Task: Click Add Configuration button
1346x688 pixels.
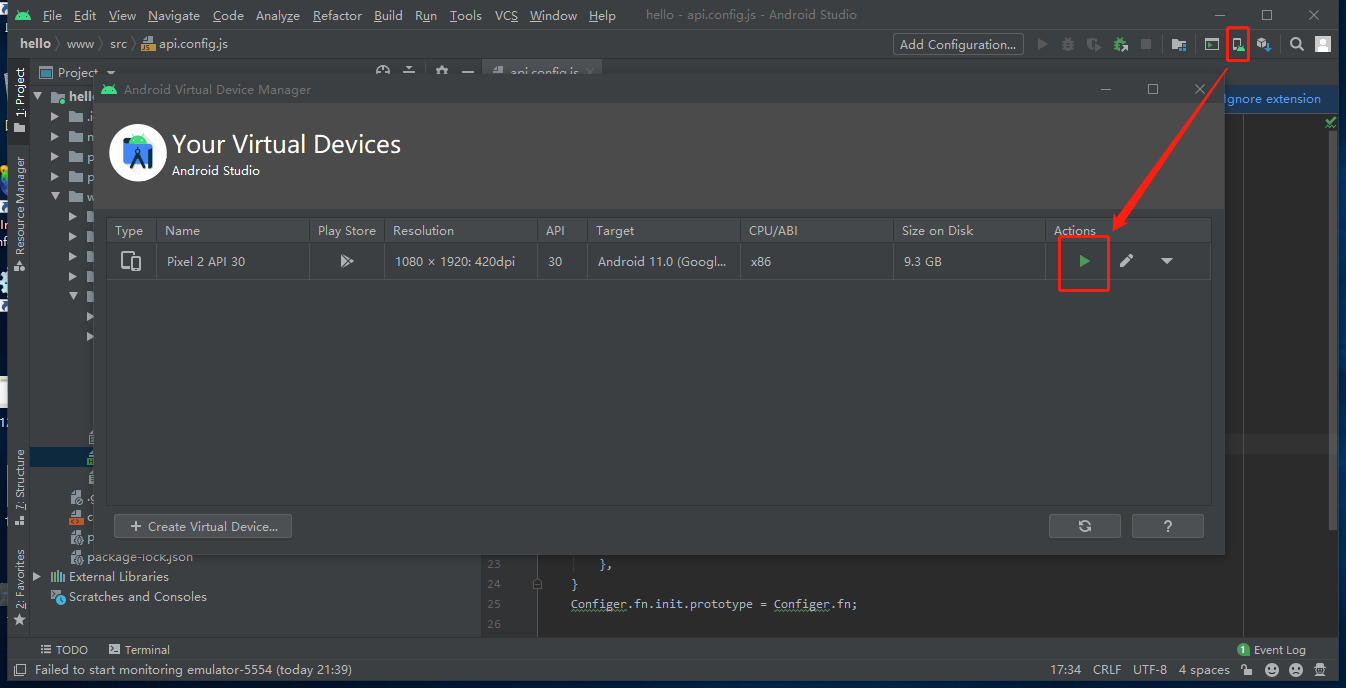Action: (958, 44)
